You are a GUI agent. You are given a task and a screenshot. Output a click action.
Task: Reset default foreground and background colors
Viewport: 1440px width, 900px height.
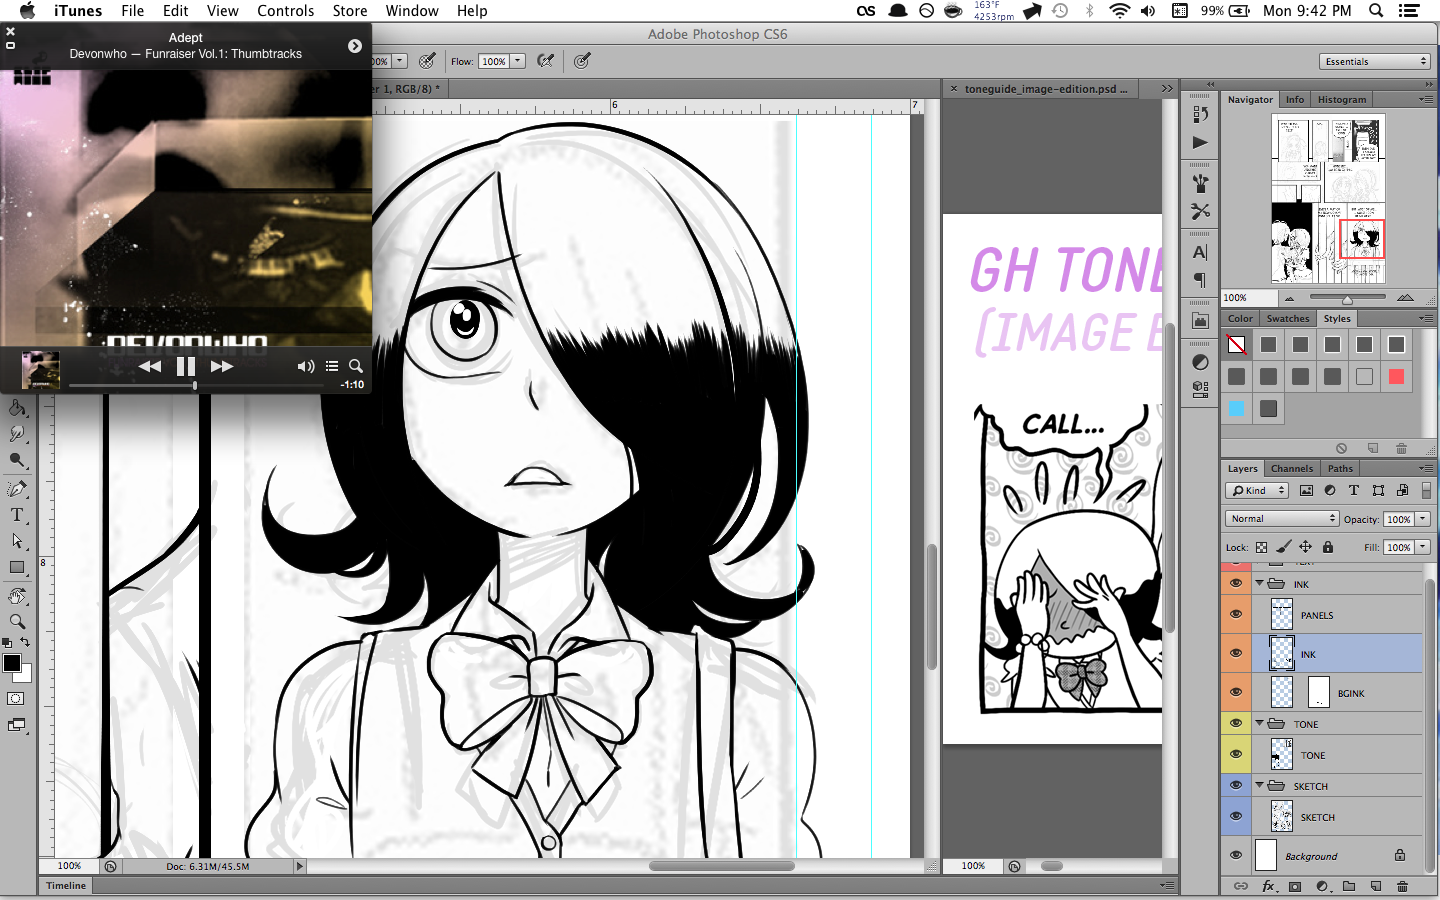(7, 642)
